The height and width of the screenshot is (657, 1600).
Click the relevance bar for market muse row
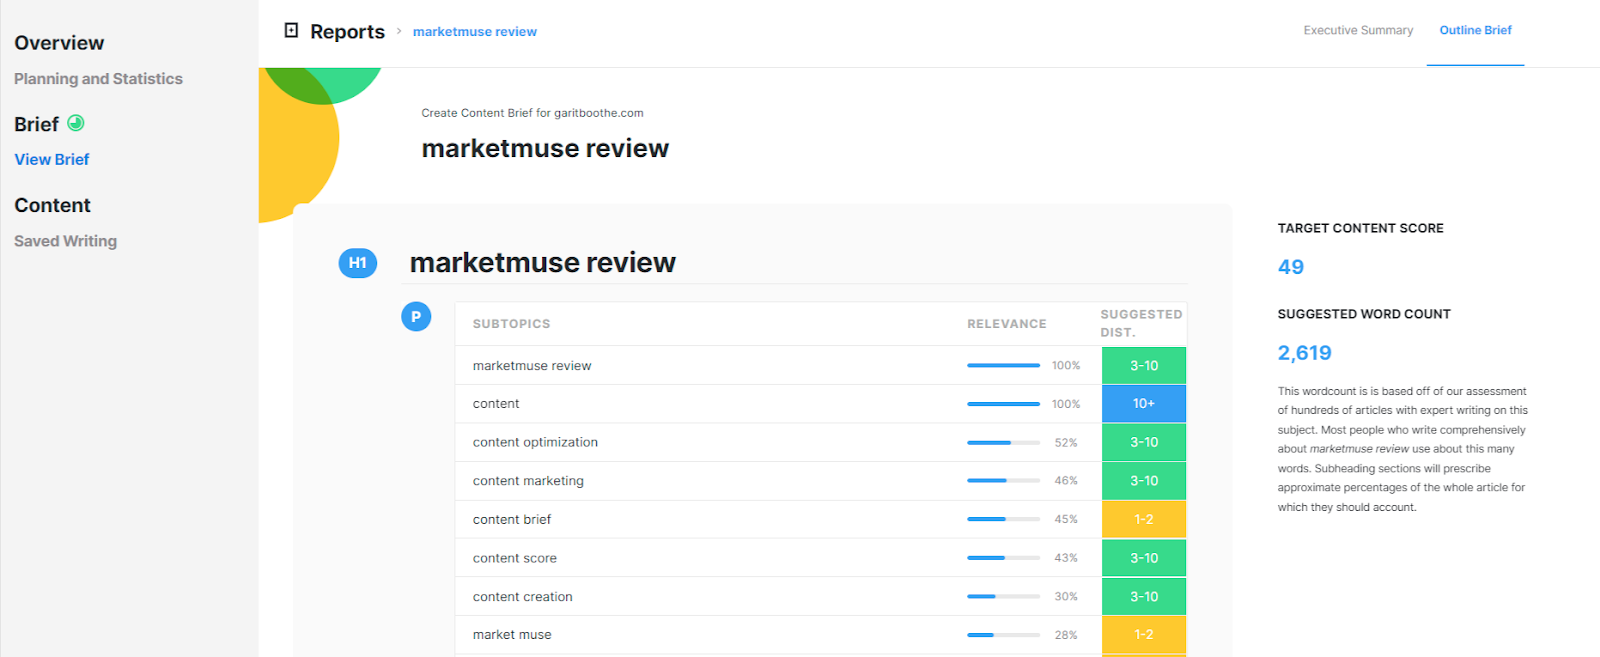[x=1003, y=635]
